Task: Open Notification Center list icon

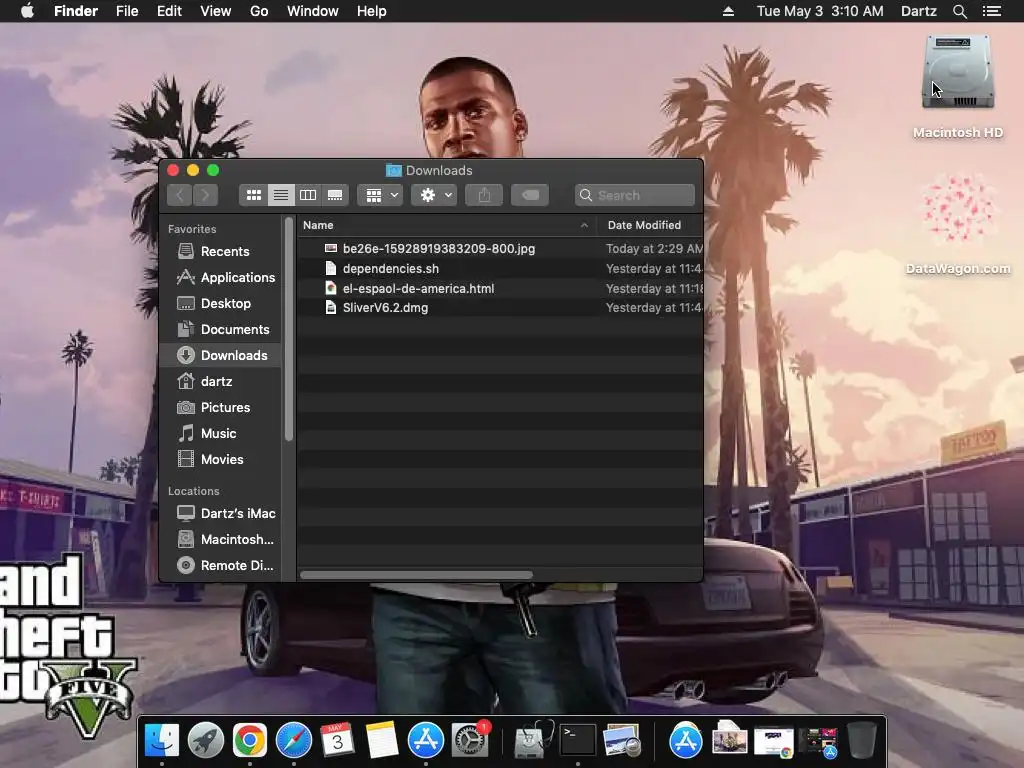Action: 992,11
